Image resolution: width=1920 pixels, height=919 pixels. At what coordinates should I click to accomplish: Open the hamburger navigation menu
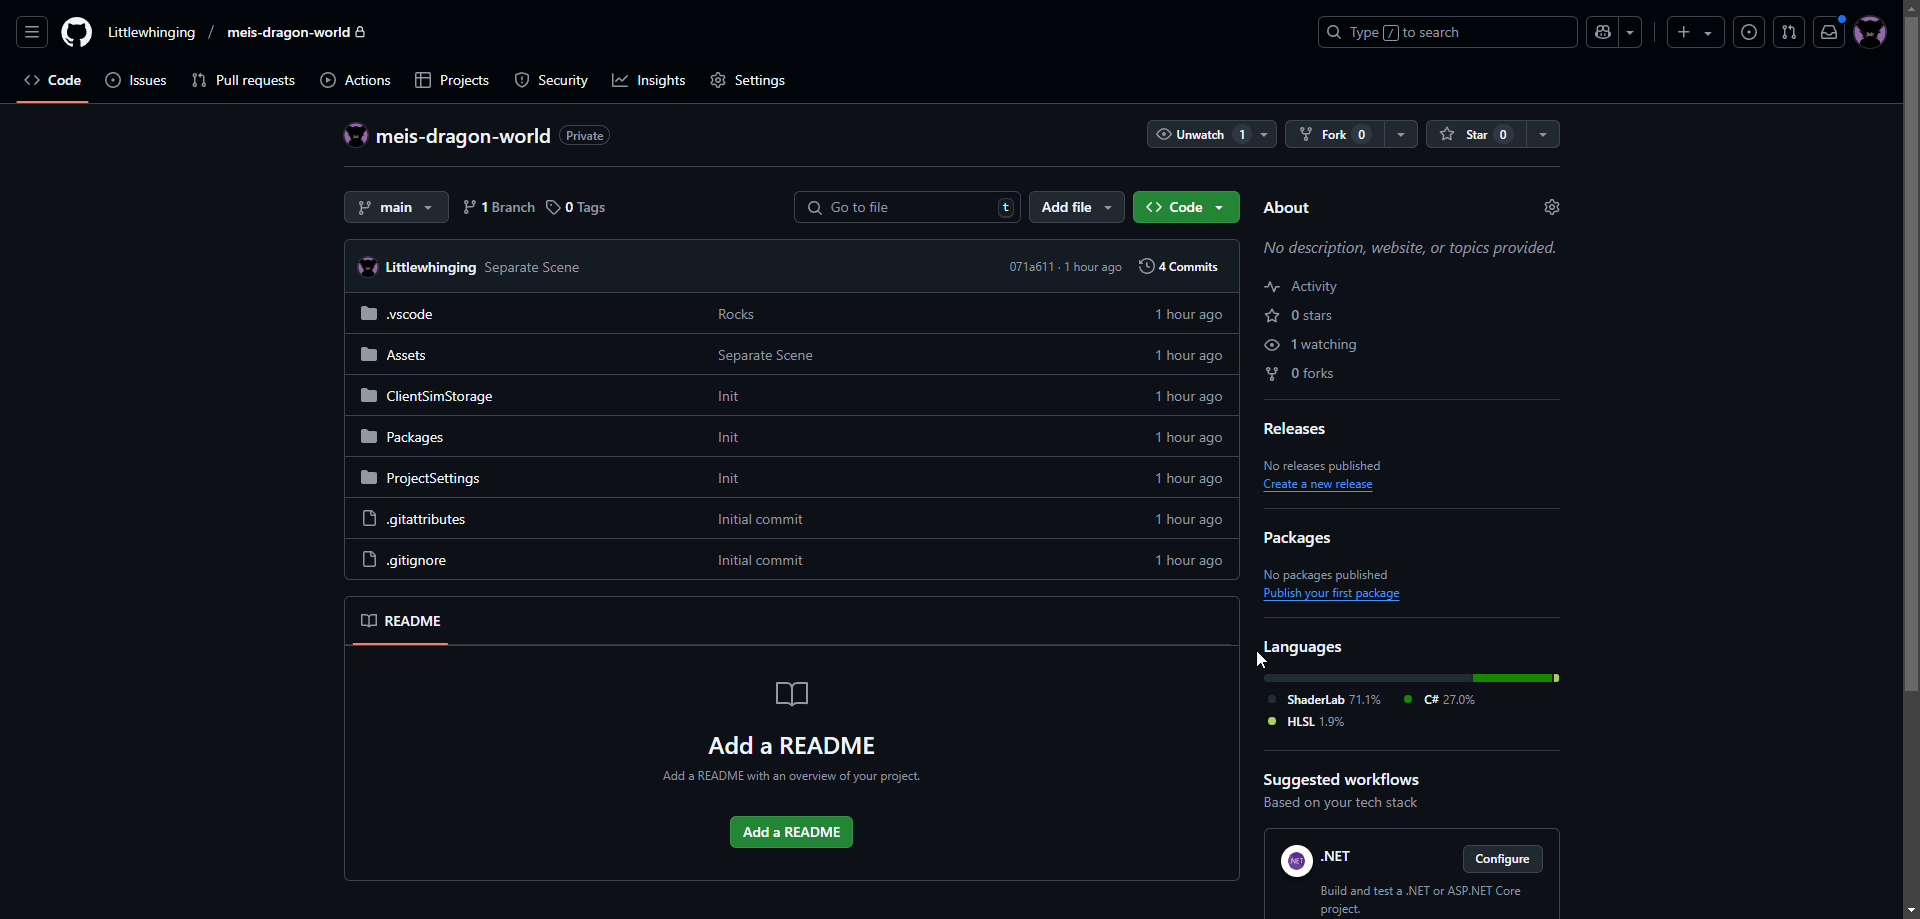(32, 32)
